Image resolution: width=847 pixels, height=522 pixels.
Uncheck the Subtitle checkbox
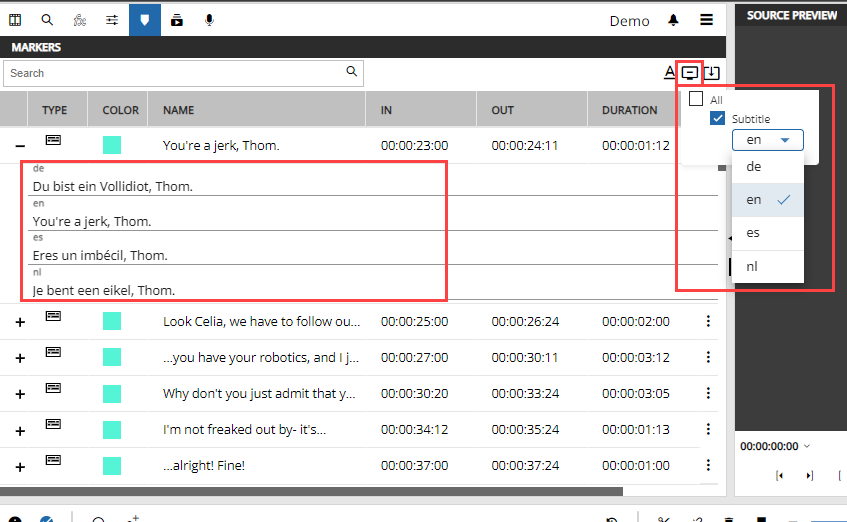click(717, 118)
